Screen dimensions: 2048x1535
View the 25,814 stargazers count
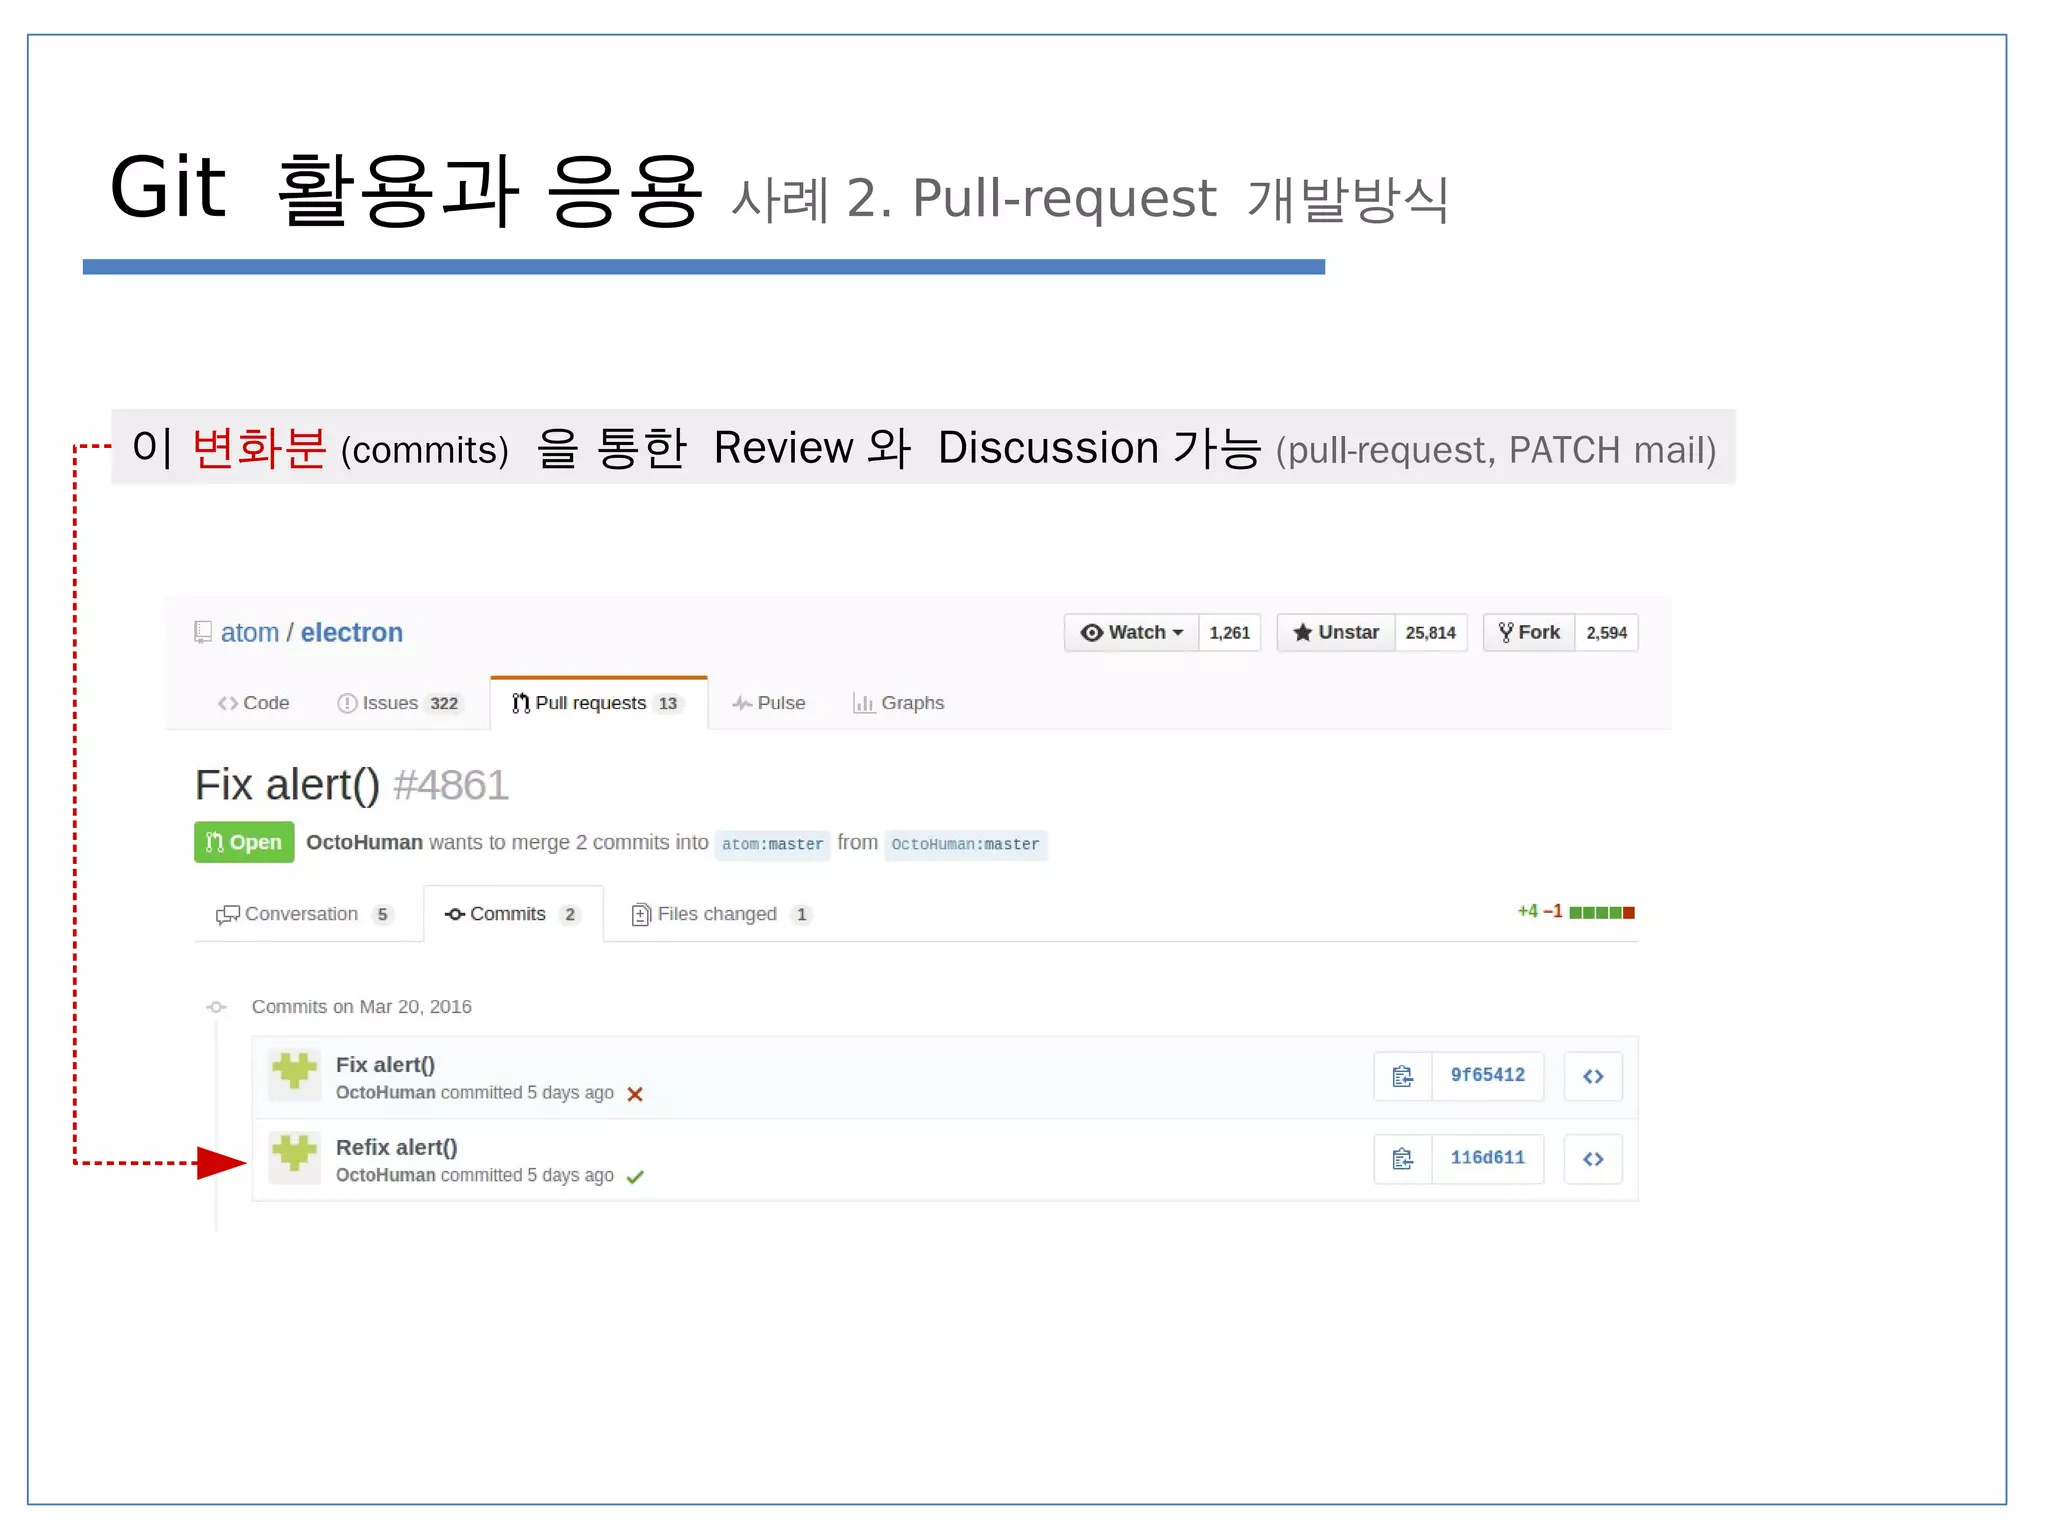point(1430,632)
